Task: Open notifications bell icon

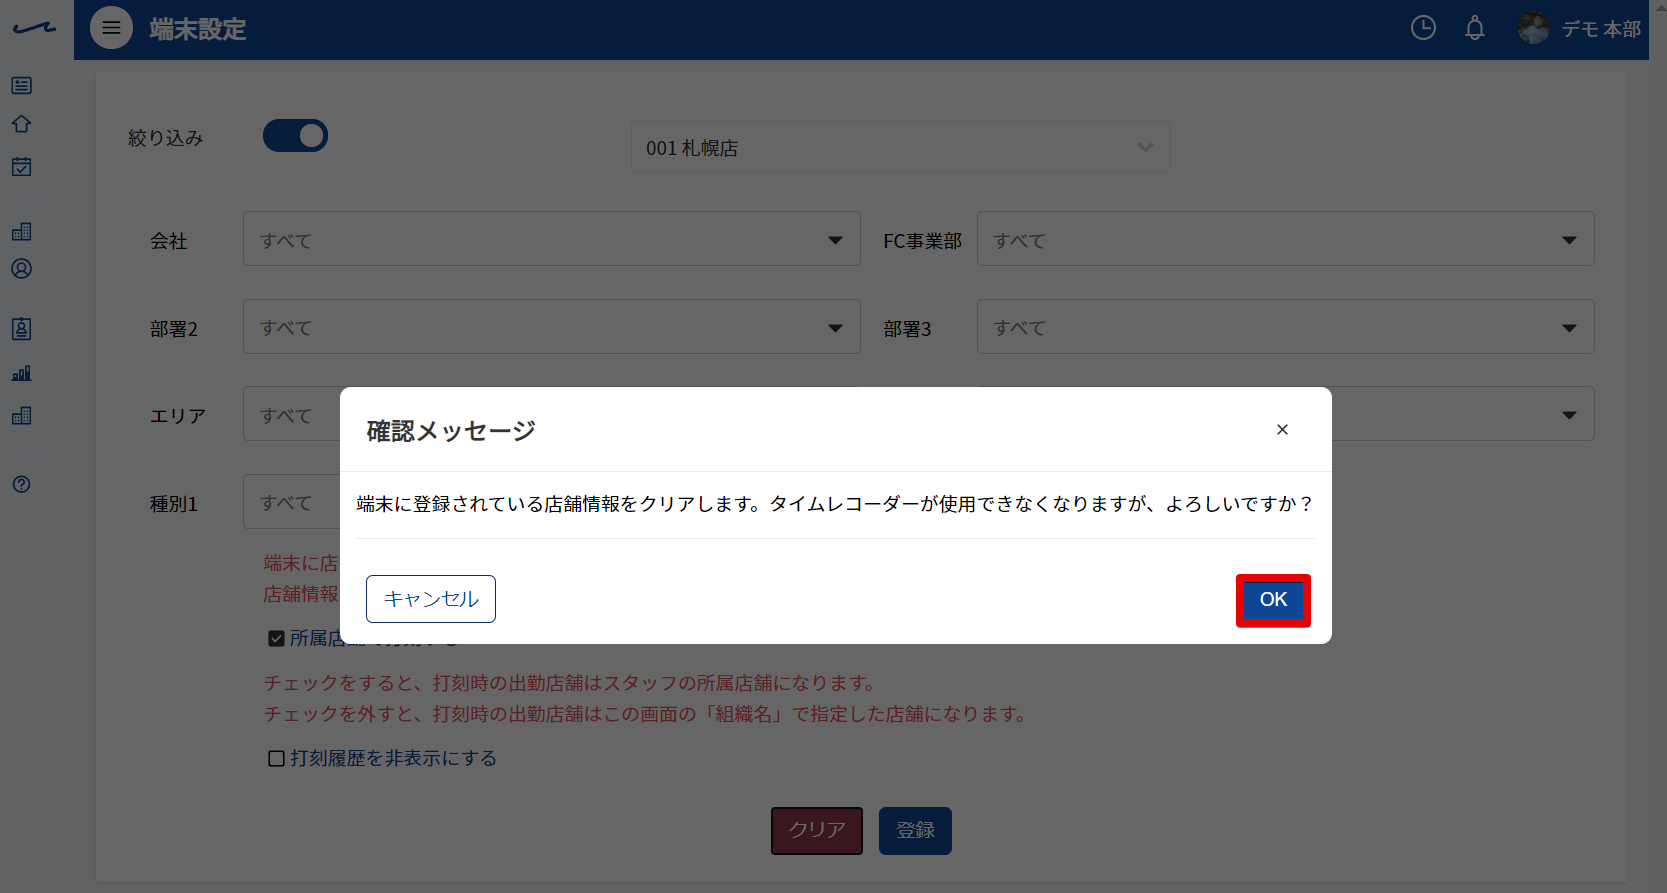Action: pyautogui.click(x=1475, y=28)
